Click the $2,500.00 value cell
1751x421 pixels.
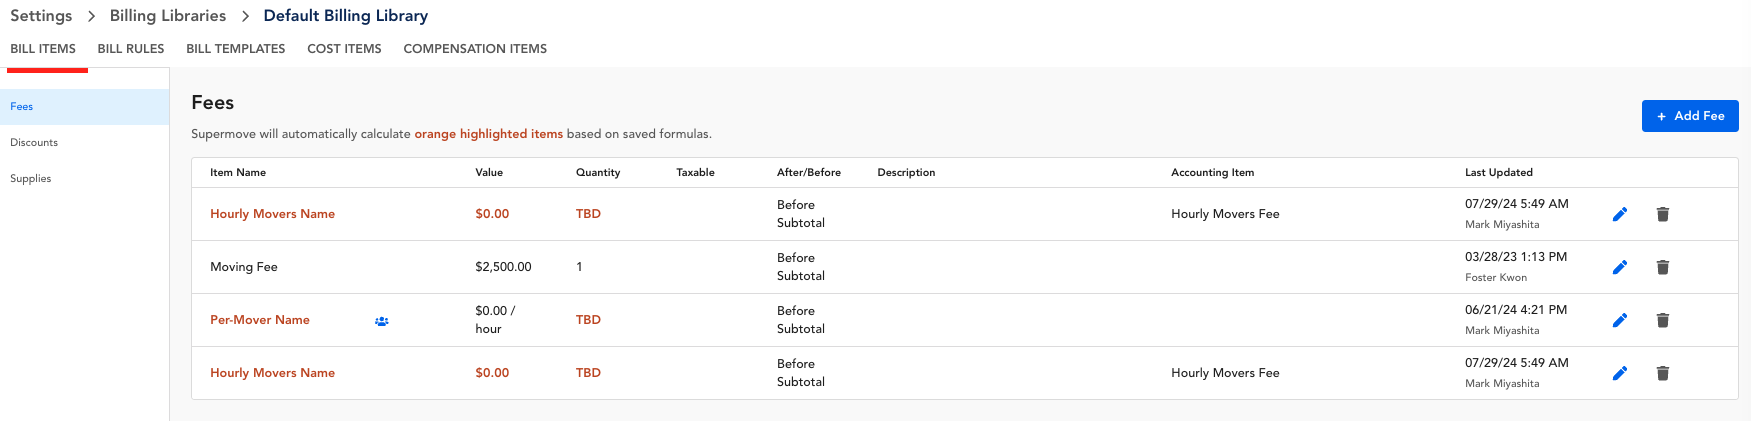(503, 267)
